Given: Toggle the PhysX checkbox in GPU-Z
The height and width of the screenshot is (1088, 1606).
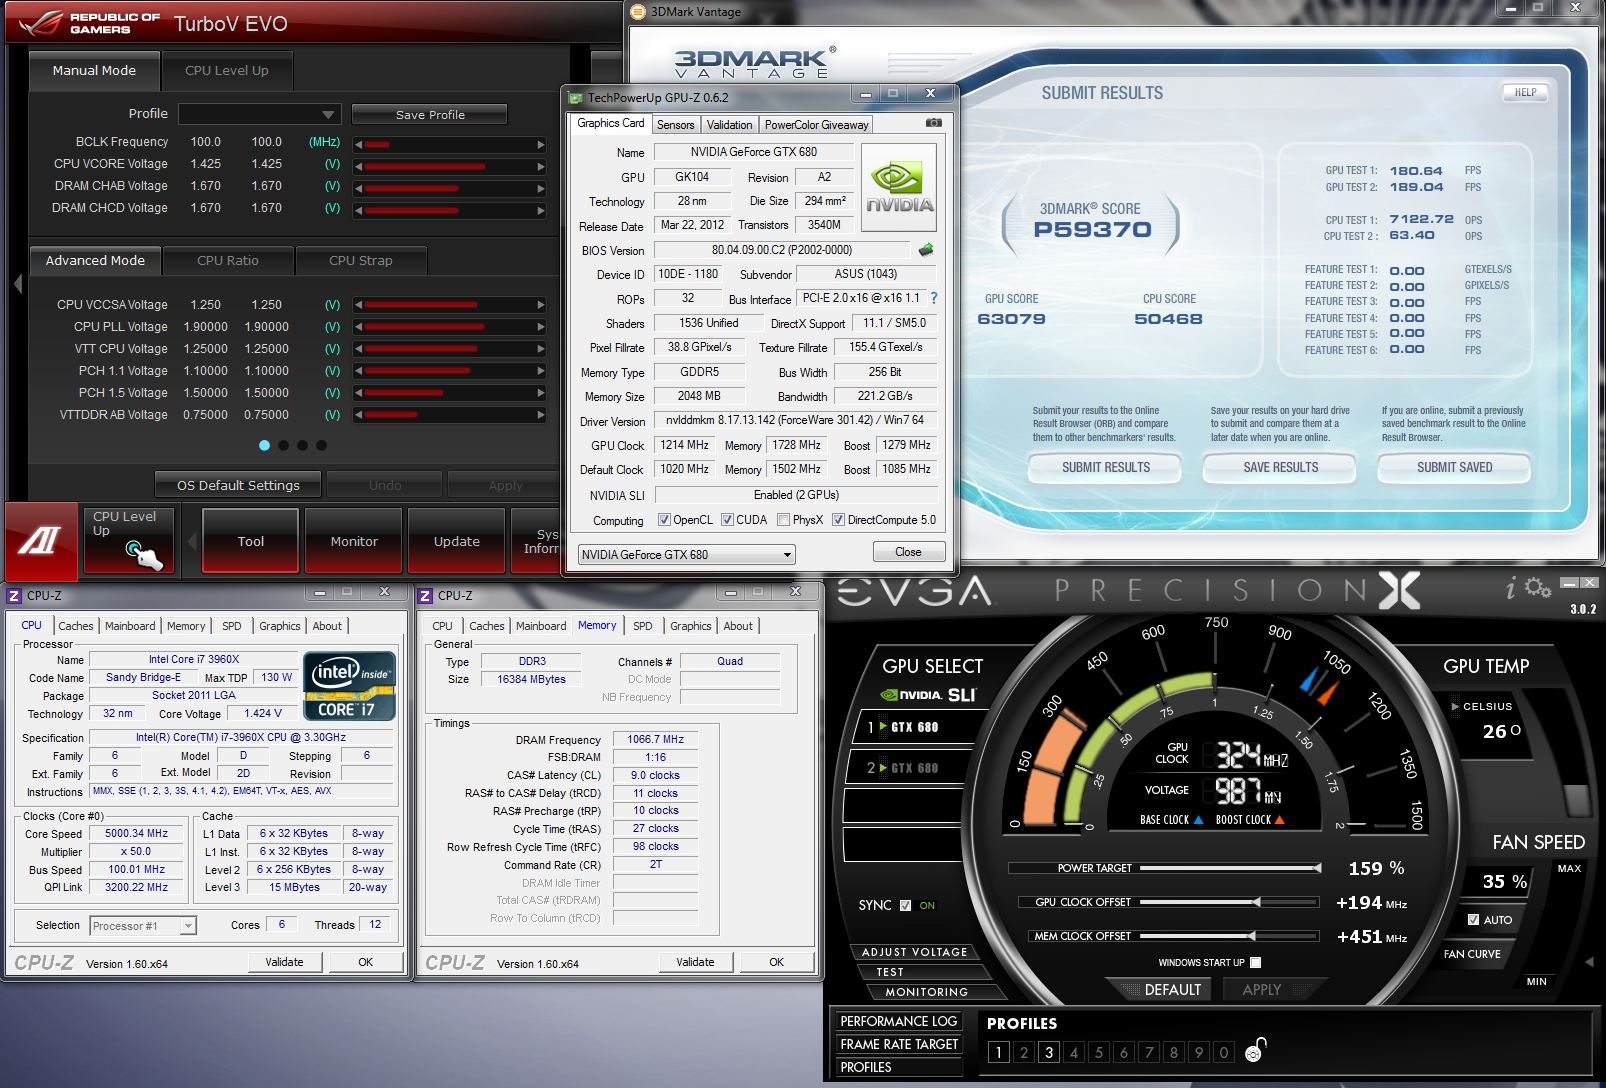Looking at the screenshot, I should click(x=783, y=520).
